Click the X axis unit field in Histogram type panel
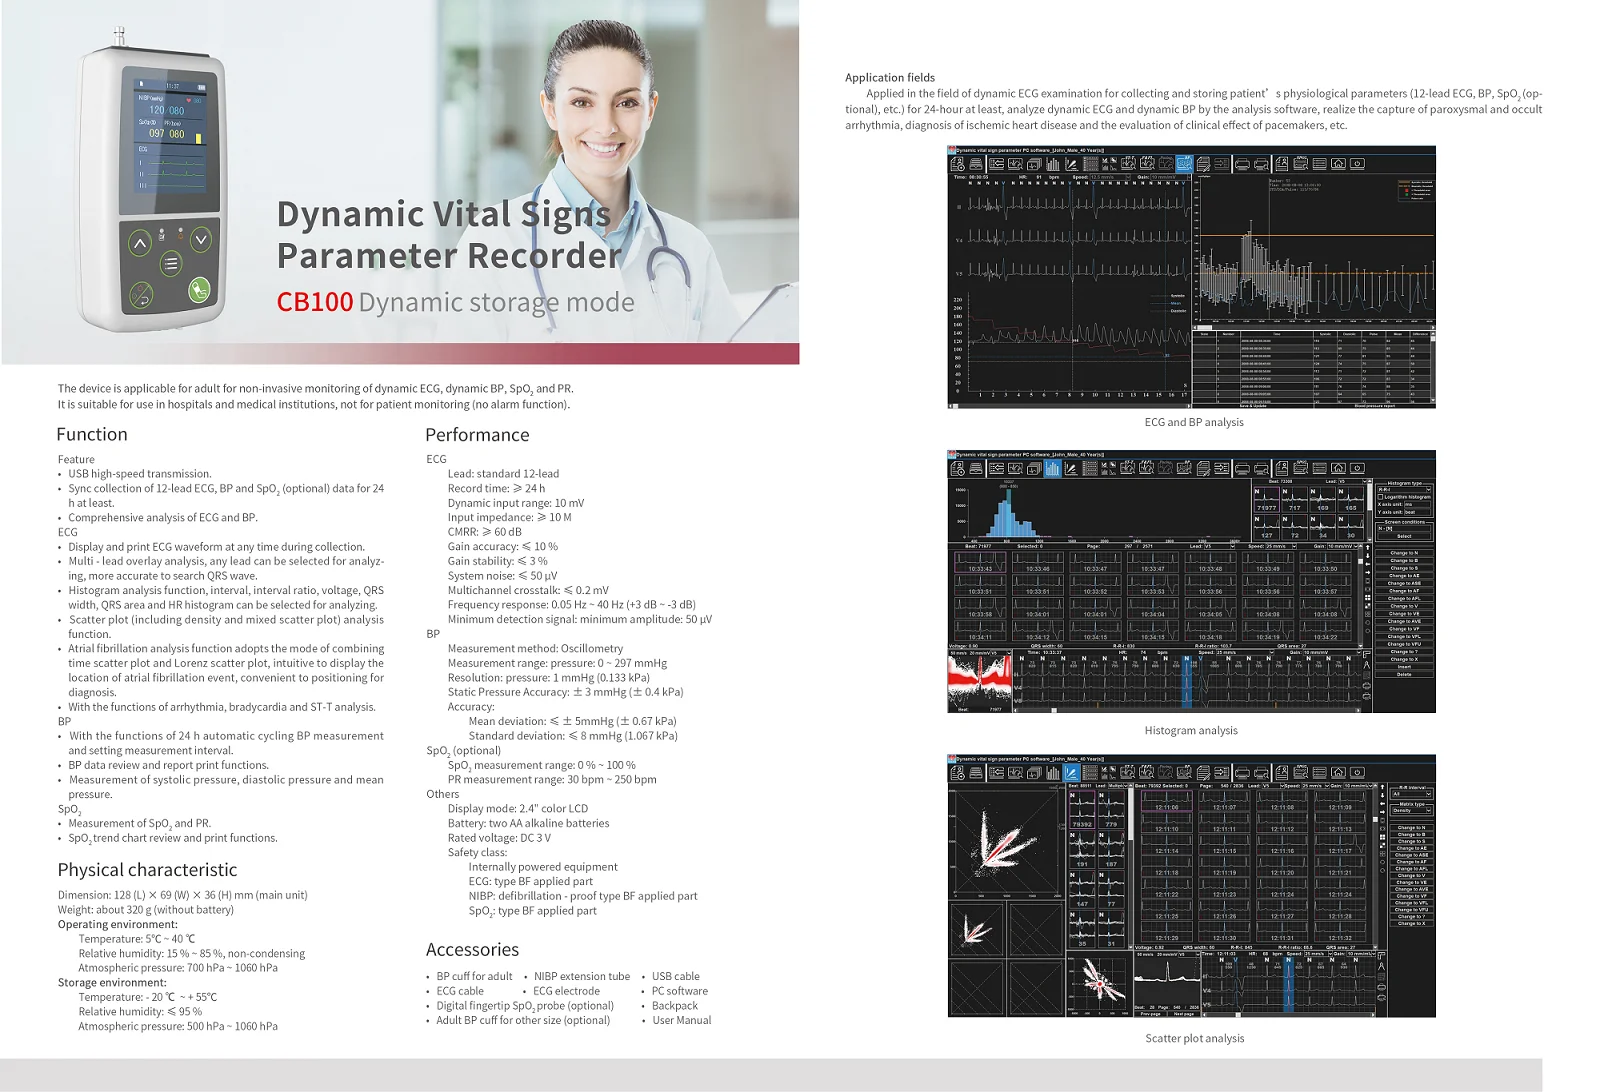Viewport: 1600px width, 1092px height. 1417,504
